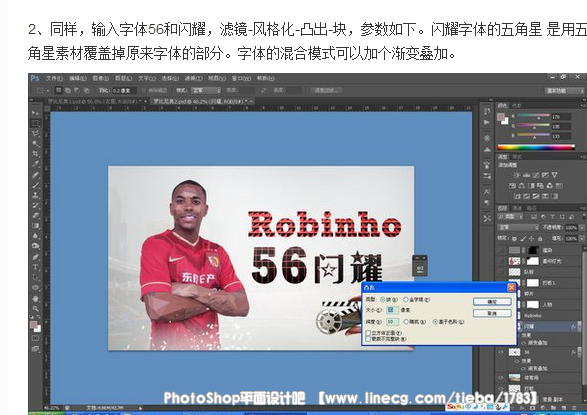Select the Crop tool
The image size is (587, 415).
point(36,153)
